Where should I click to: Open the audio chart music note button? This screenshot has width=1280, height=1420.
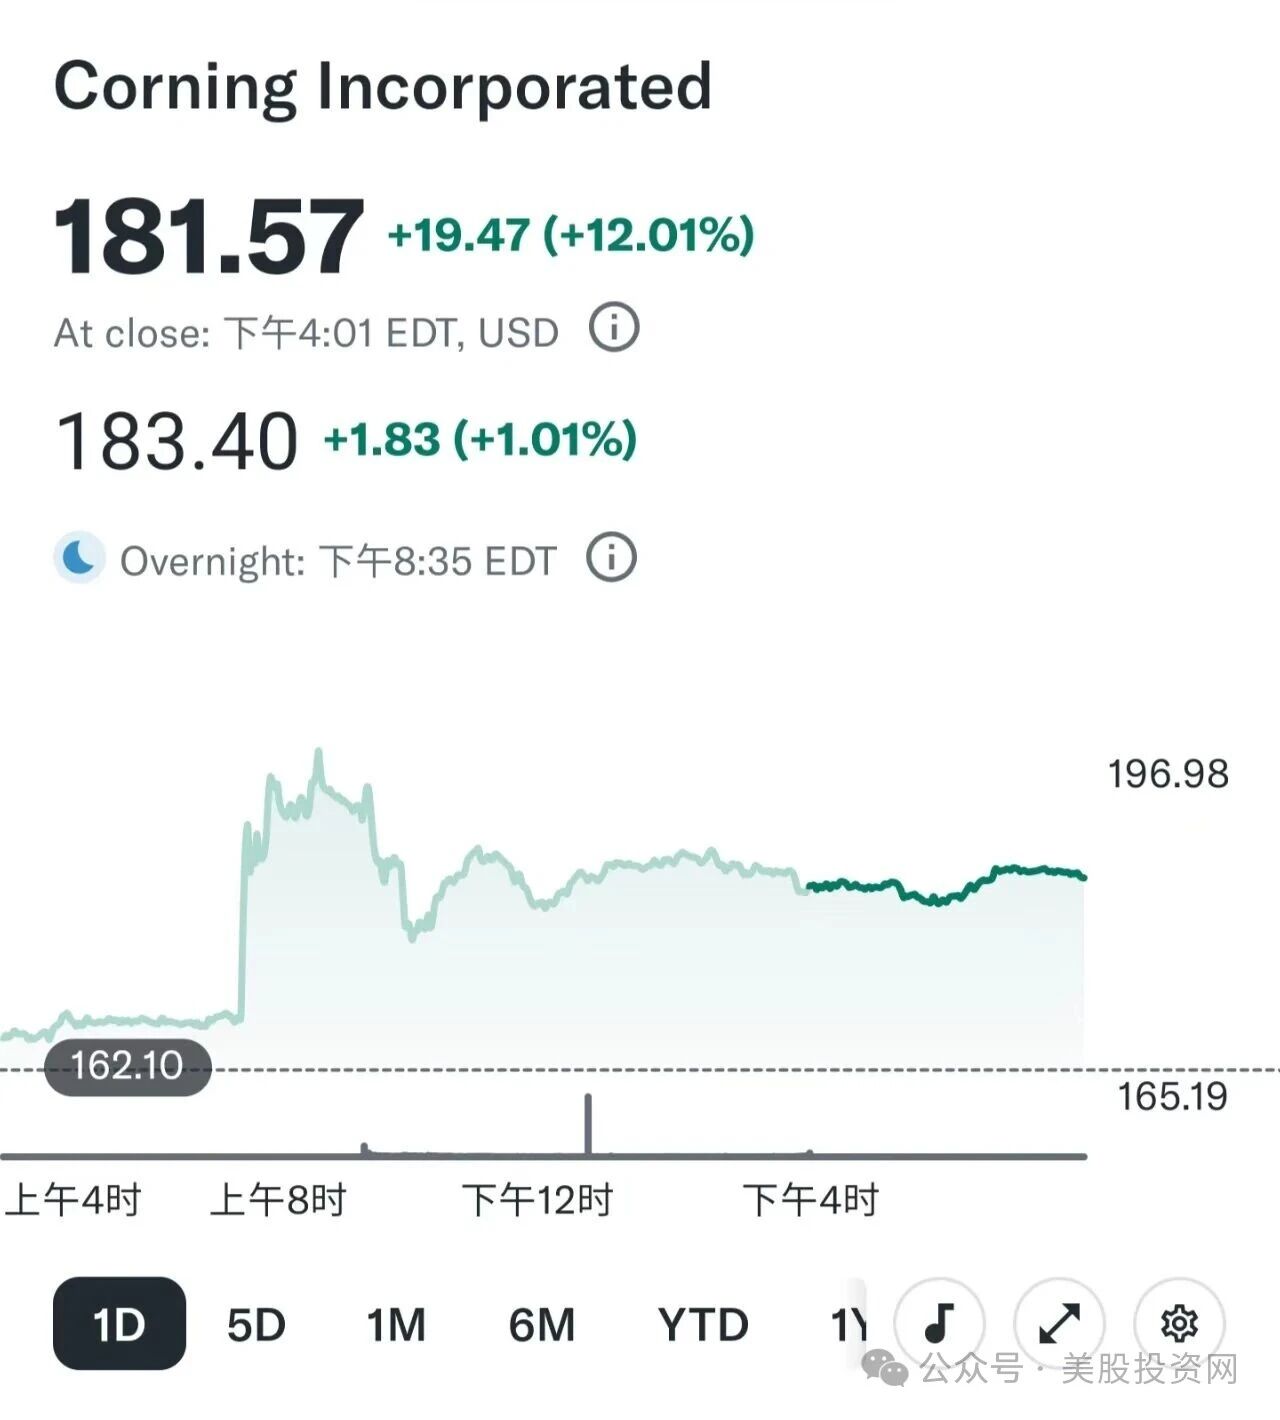[x=939, y=1323]
